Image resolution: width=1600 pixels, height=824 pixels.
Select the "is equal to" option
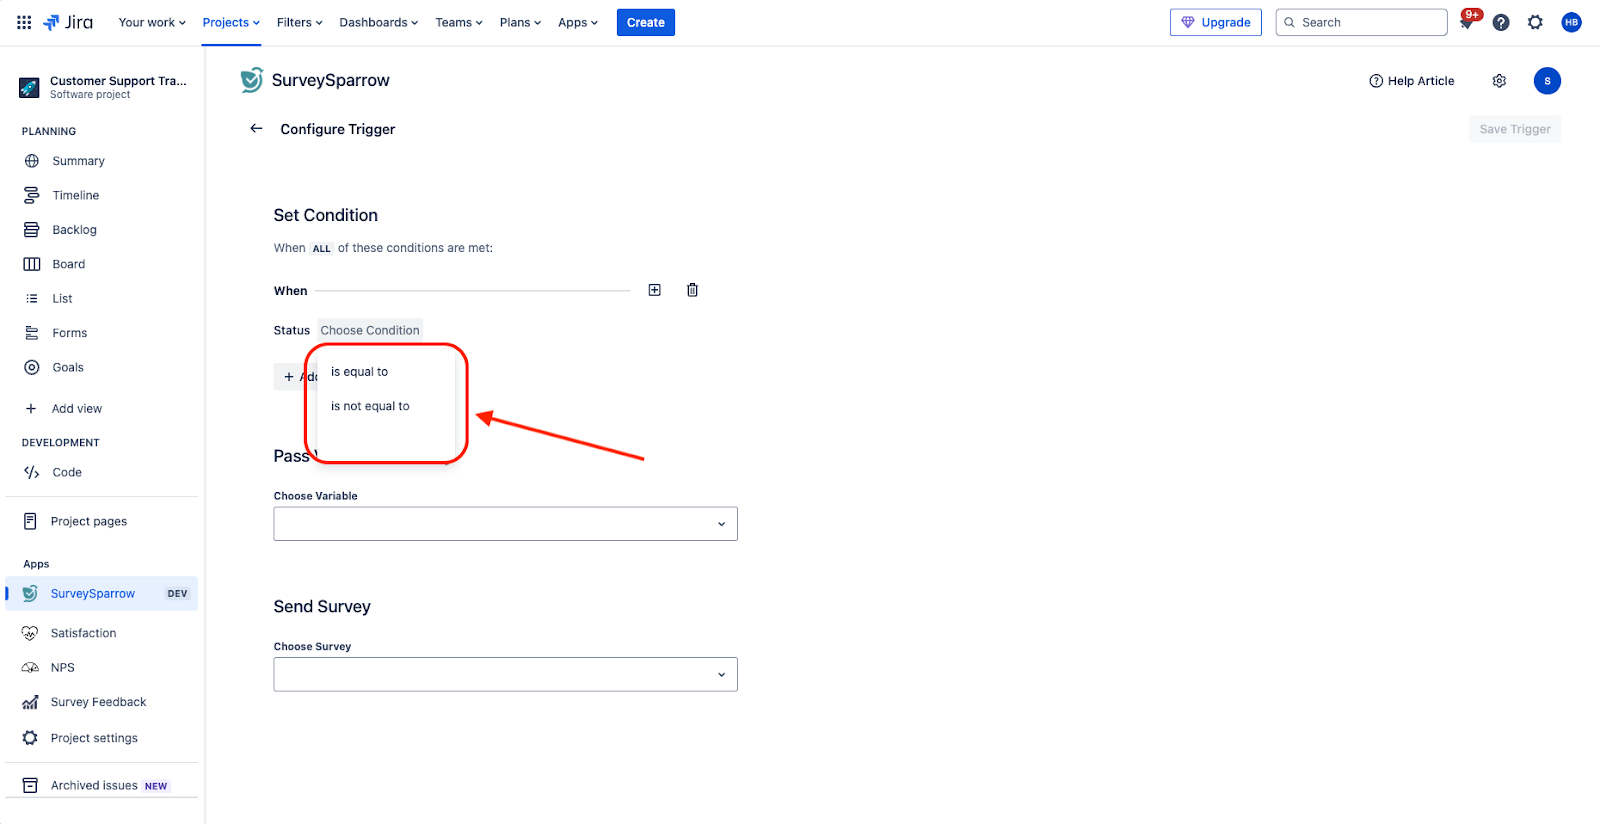pyautogui.click(x=360, y=372)
